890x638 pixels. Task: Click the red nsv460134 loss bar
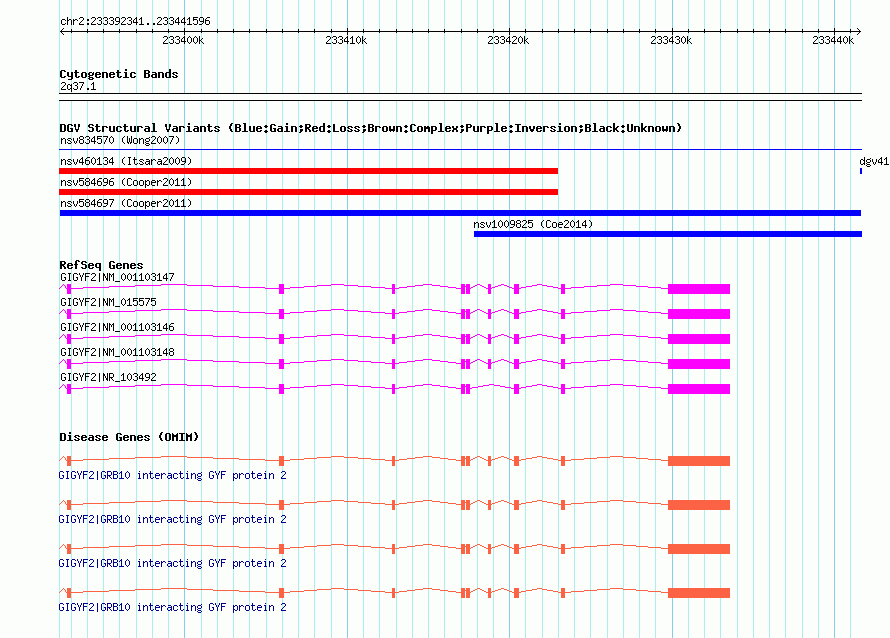(309, 171)
